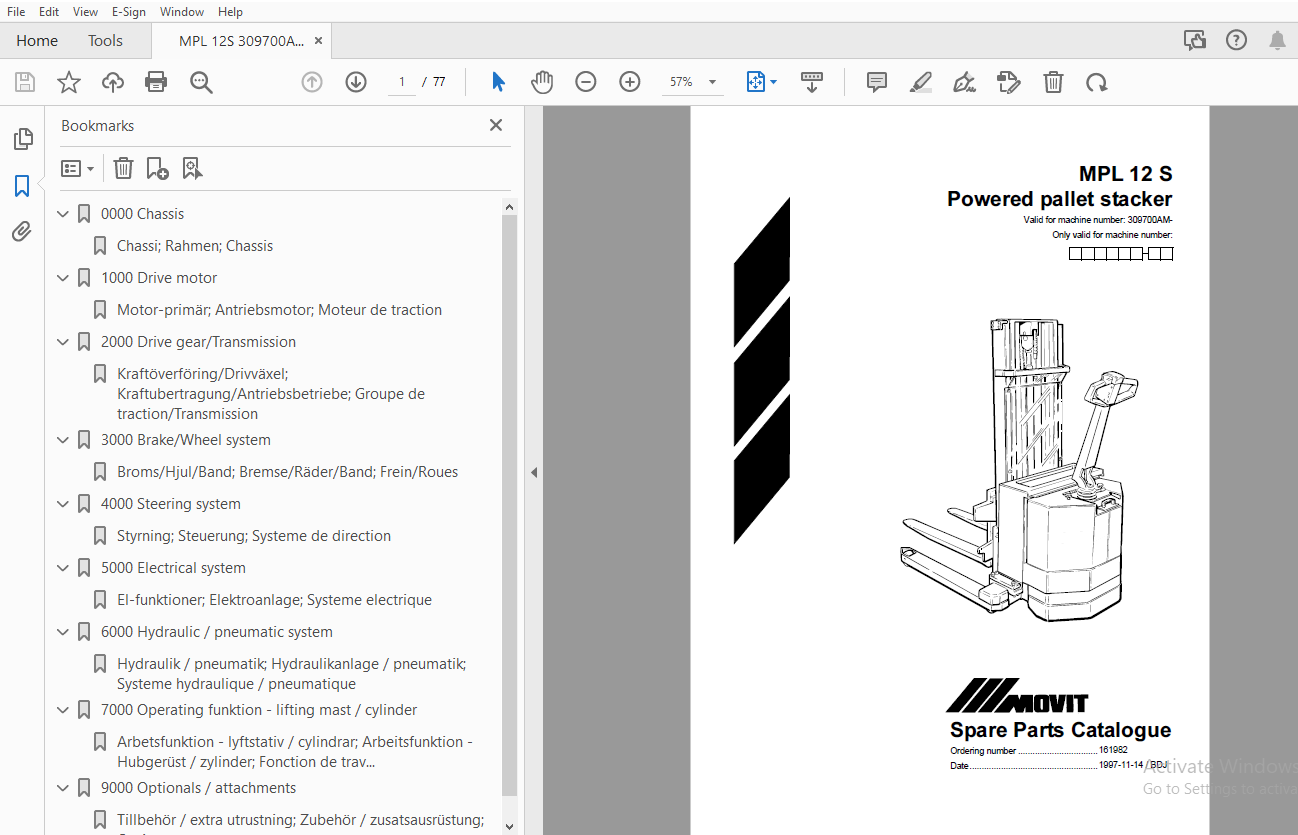This screenshot has height=835, width=1298.
Task: Open notifications bell
Action: click(x=1277, y=40)
